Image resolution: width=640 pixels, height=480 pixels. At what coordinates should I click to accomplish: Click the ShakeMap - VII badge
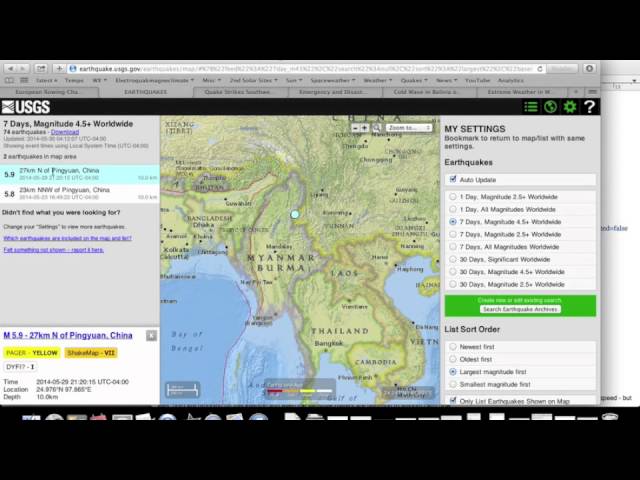click(91, 353)
